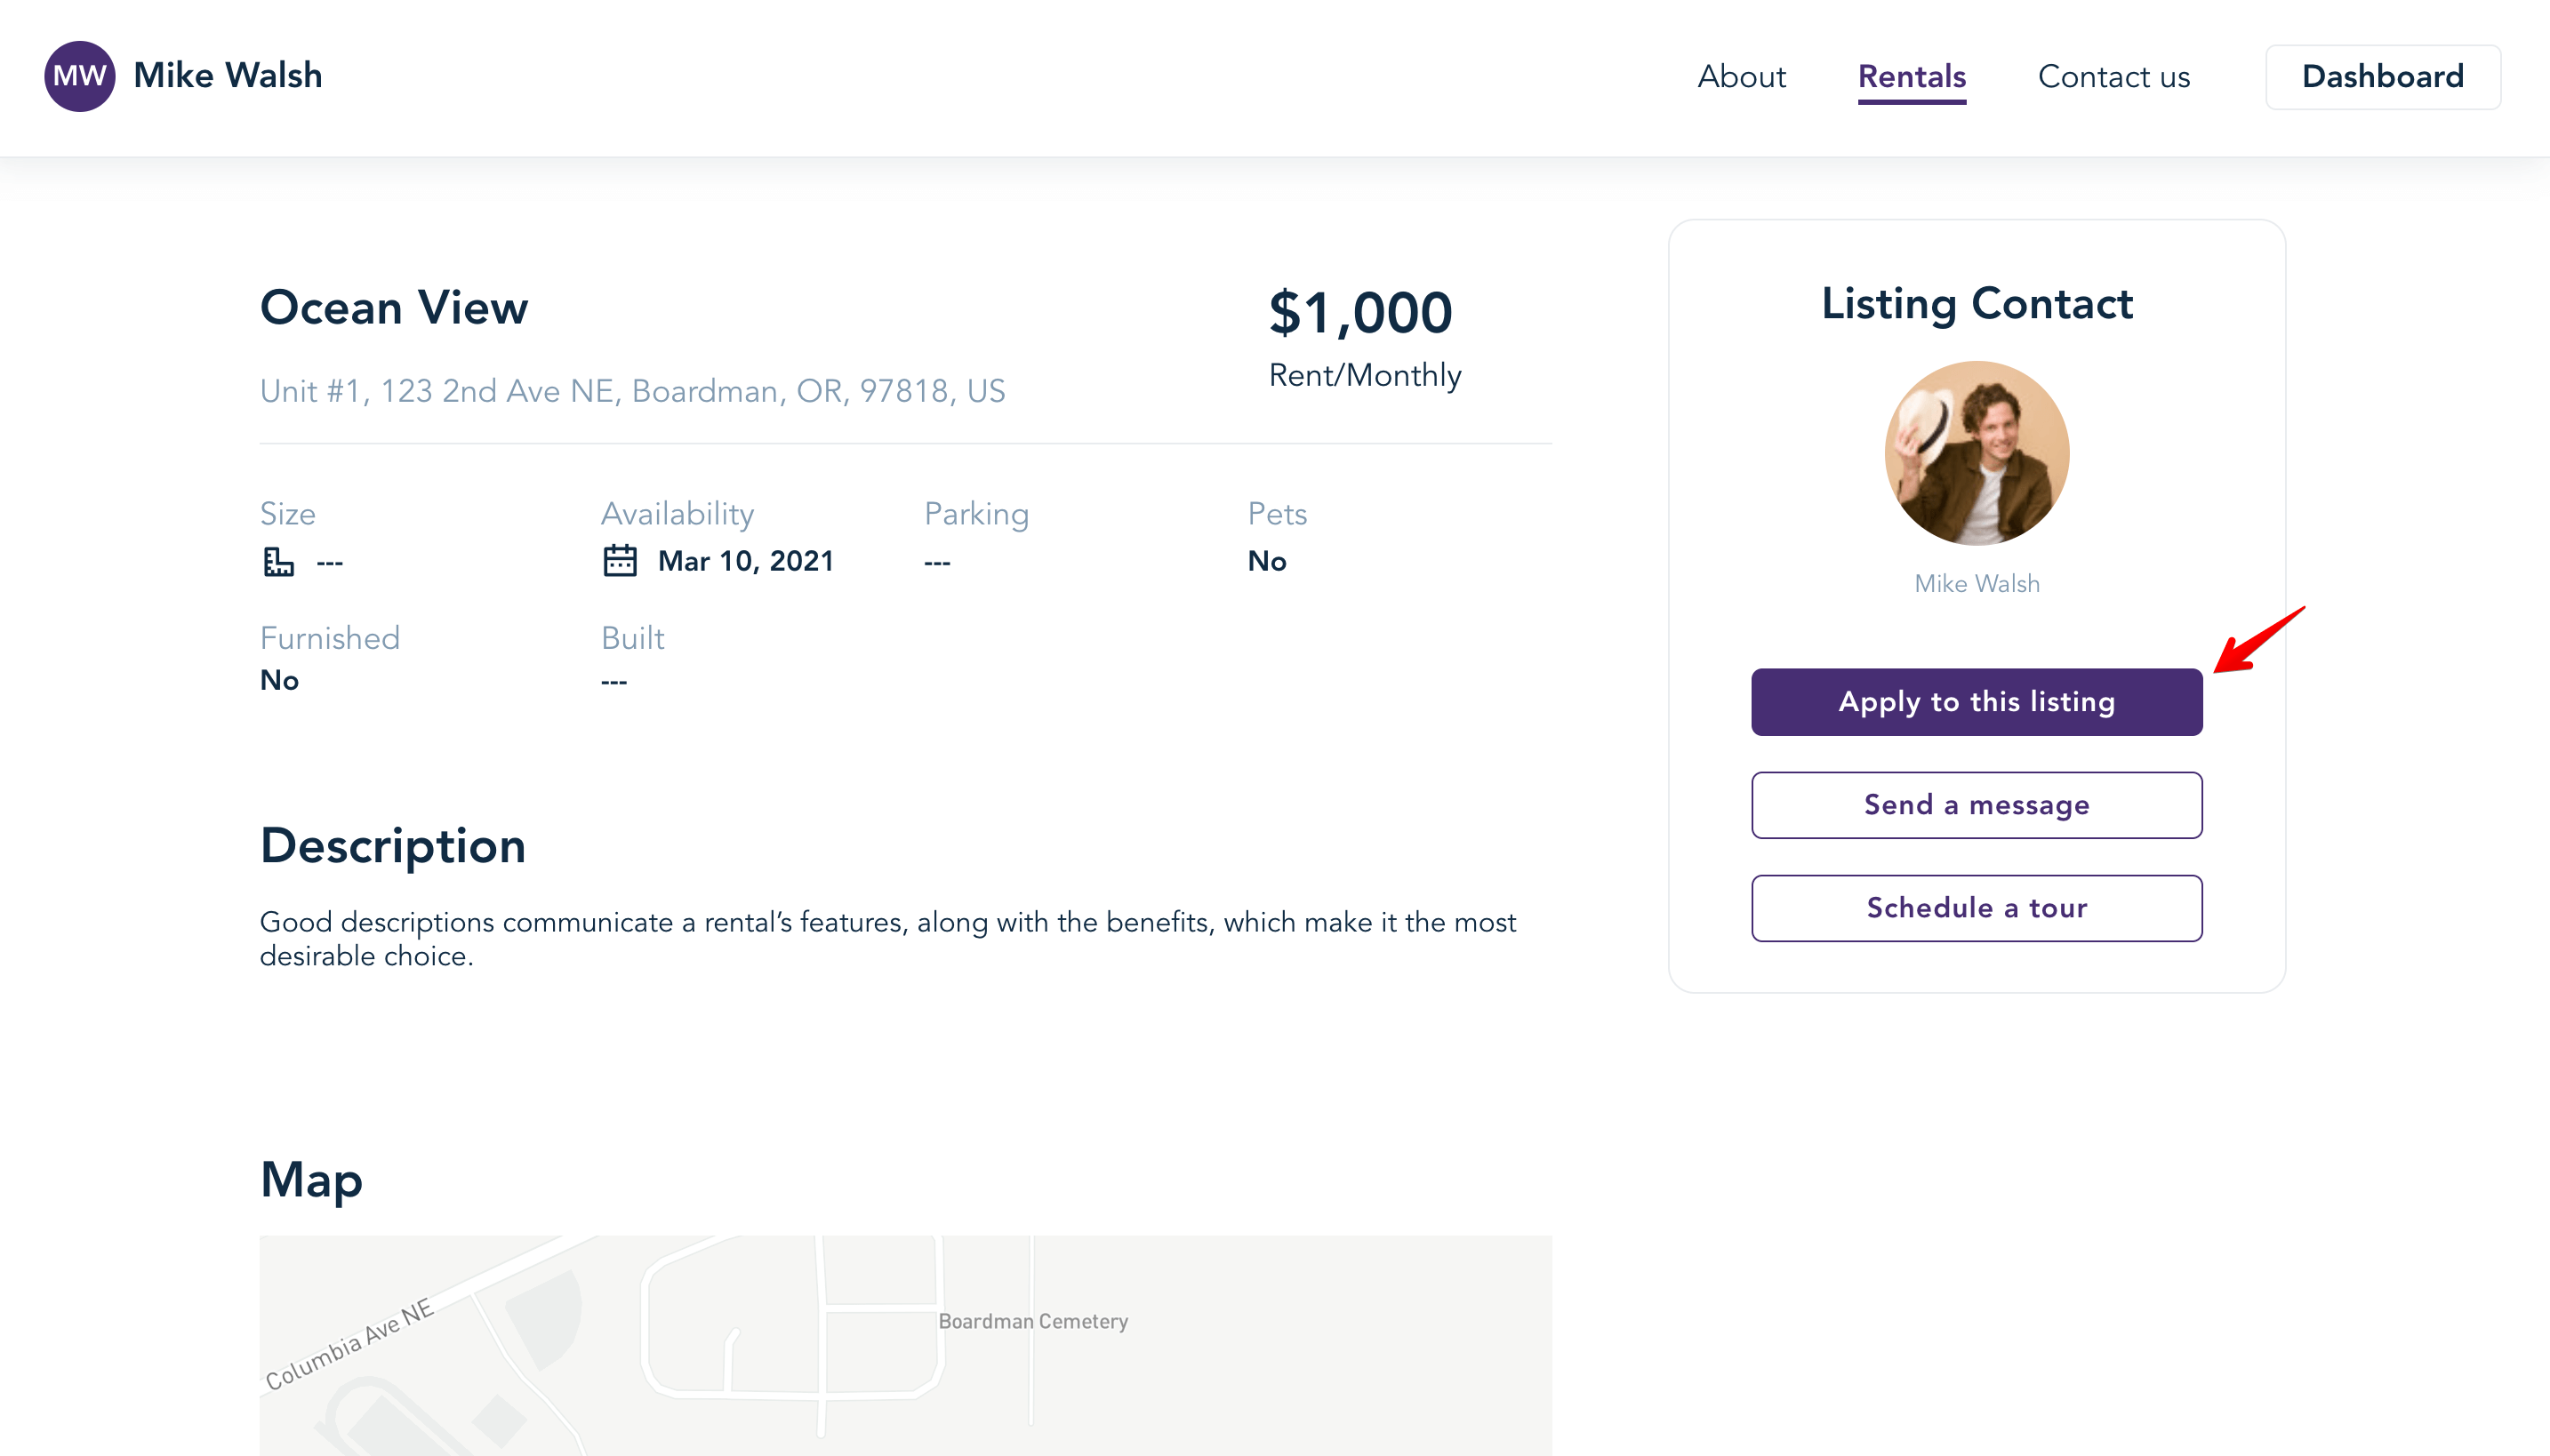Image resolution: width=2550 pixels, height=1456 pixels.
Task: Go to Contact us page
Action: [2113, 77]
